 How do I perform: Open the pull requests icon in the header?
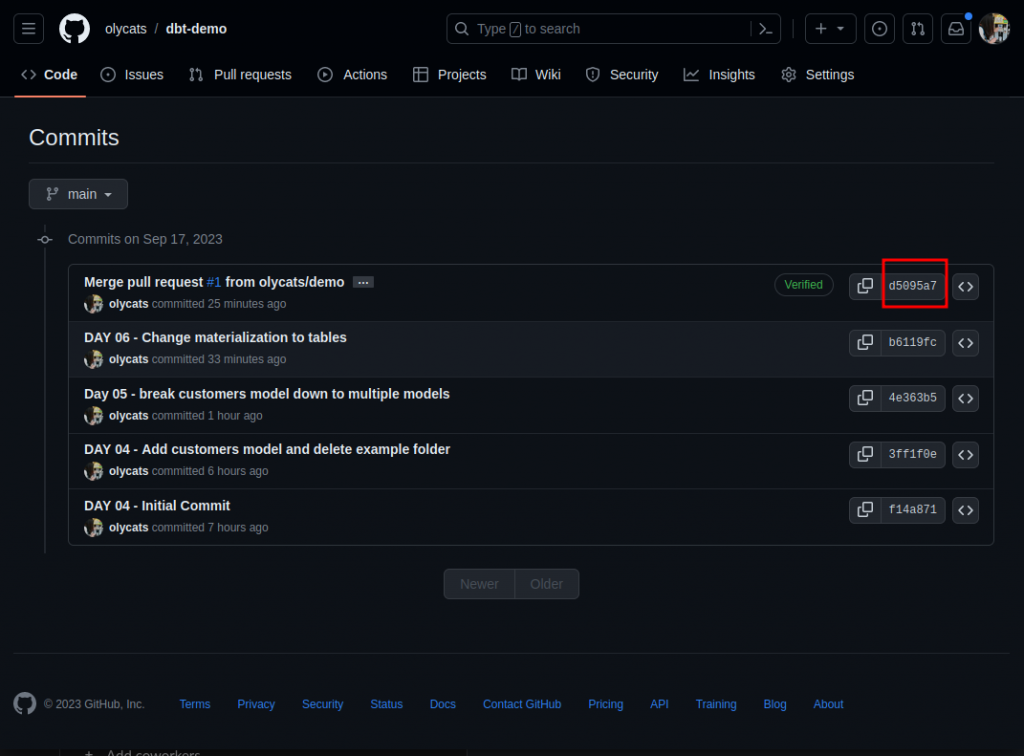(918, 29)
